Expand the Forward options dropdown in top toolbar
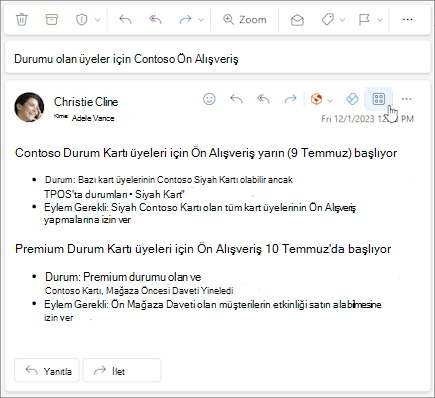 point(201,20)
